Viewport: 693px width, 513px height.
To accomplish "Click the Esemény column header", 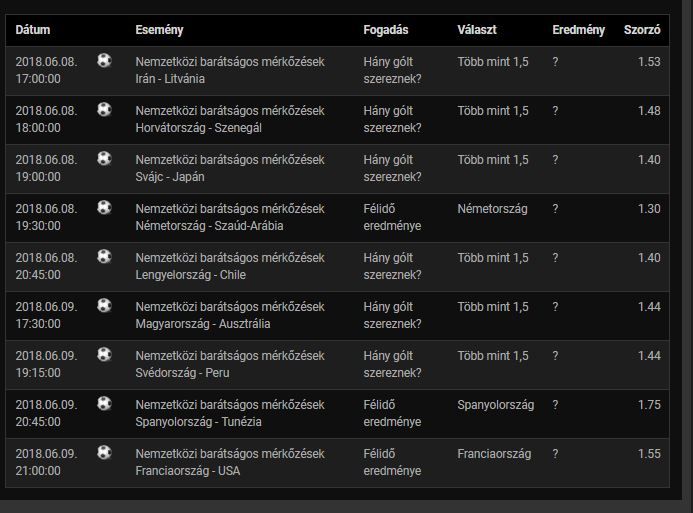I will (159, 30).
